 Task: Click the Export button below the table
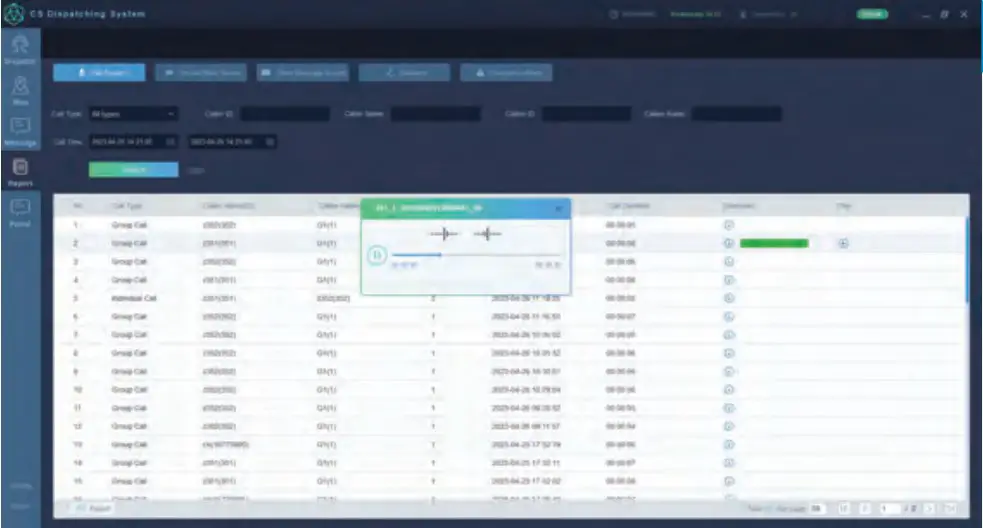click(x=94, y=509)
